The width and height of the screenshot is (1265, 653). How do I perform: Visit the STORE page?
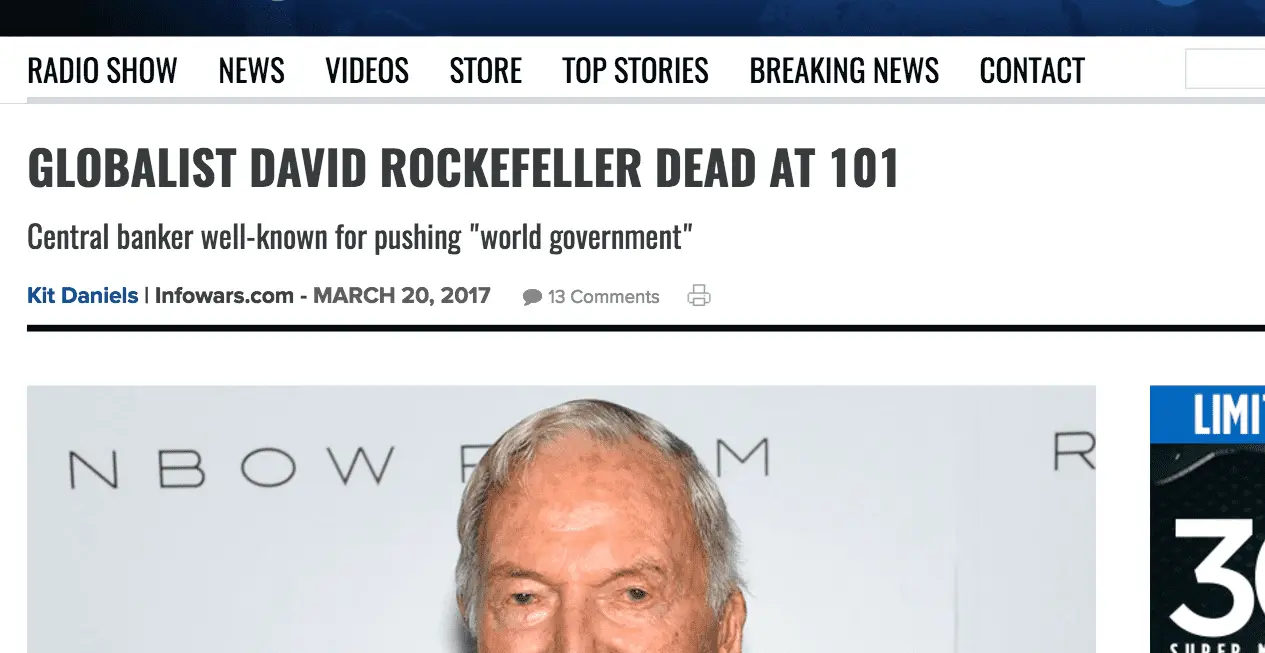coord(486,71)
